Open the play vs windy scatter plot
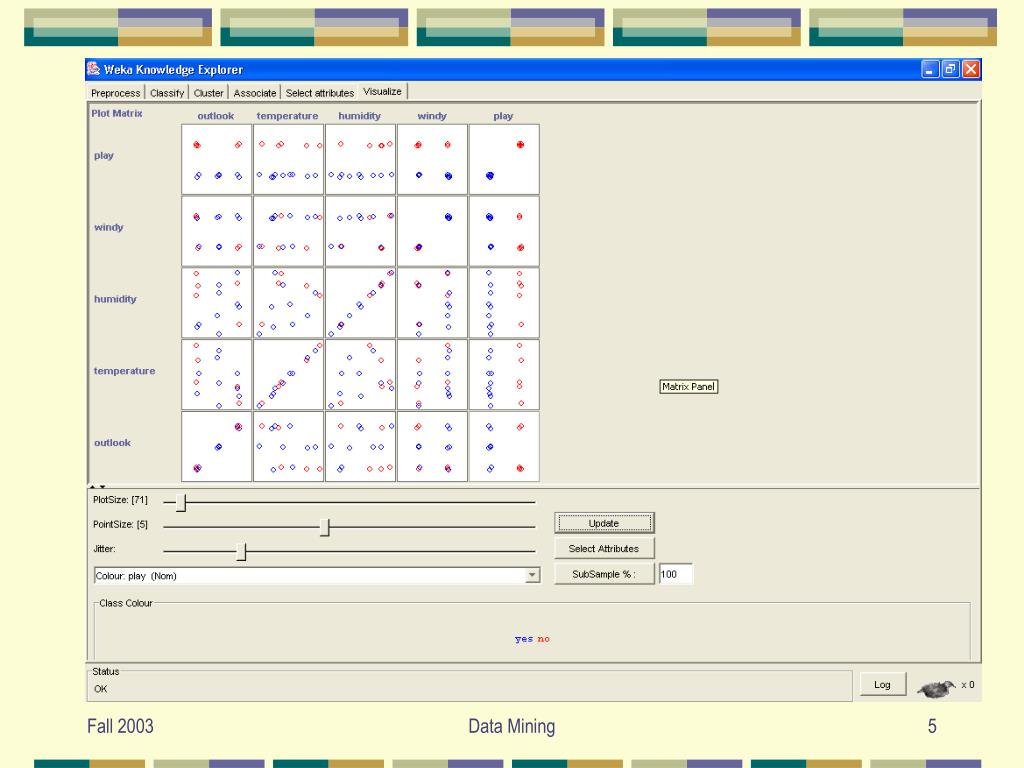This screenshot has height=768, width=1024. [432, 159]
